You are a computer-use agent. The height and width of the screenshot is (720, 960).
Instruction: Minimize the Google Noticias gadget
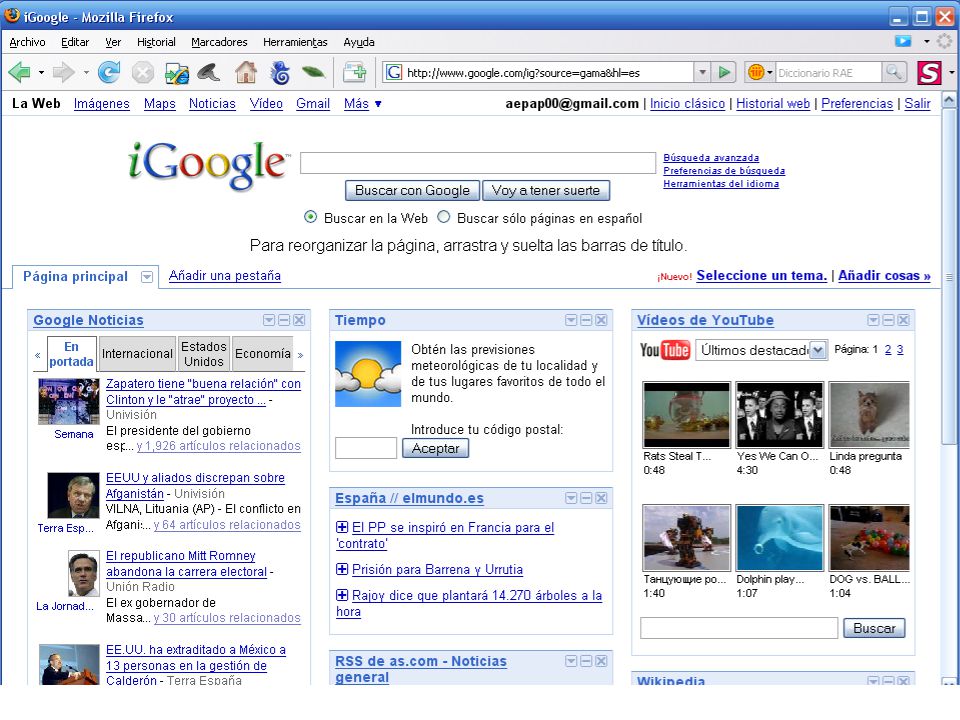[284, 320]
